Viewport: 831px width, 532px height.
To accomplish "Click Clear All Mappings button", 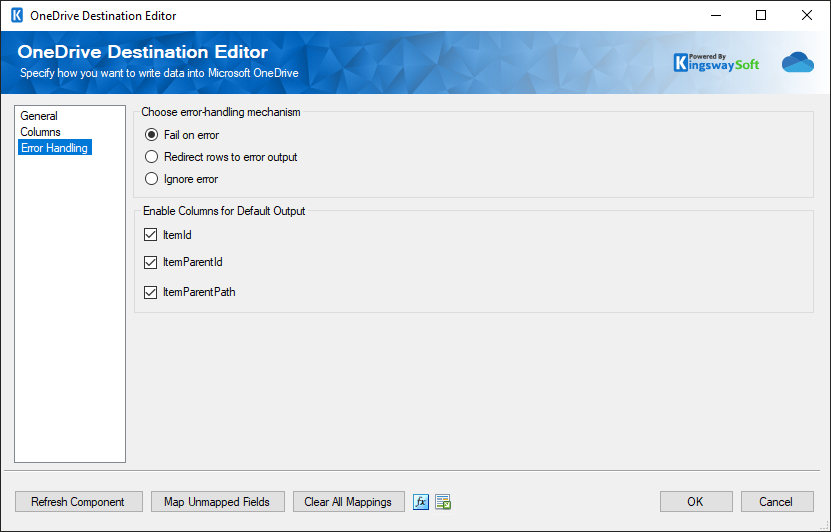I will click(348, 502).
